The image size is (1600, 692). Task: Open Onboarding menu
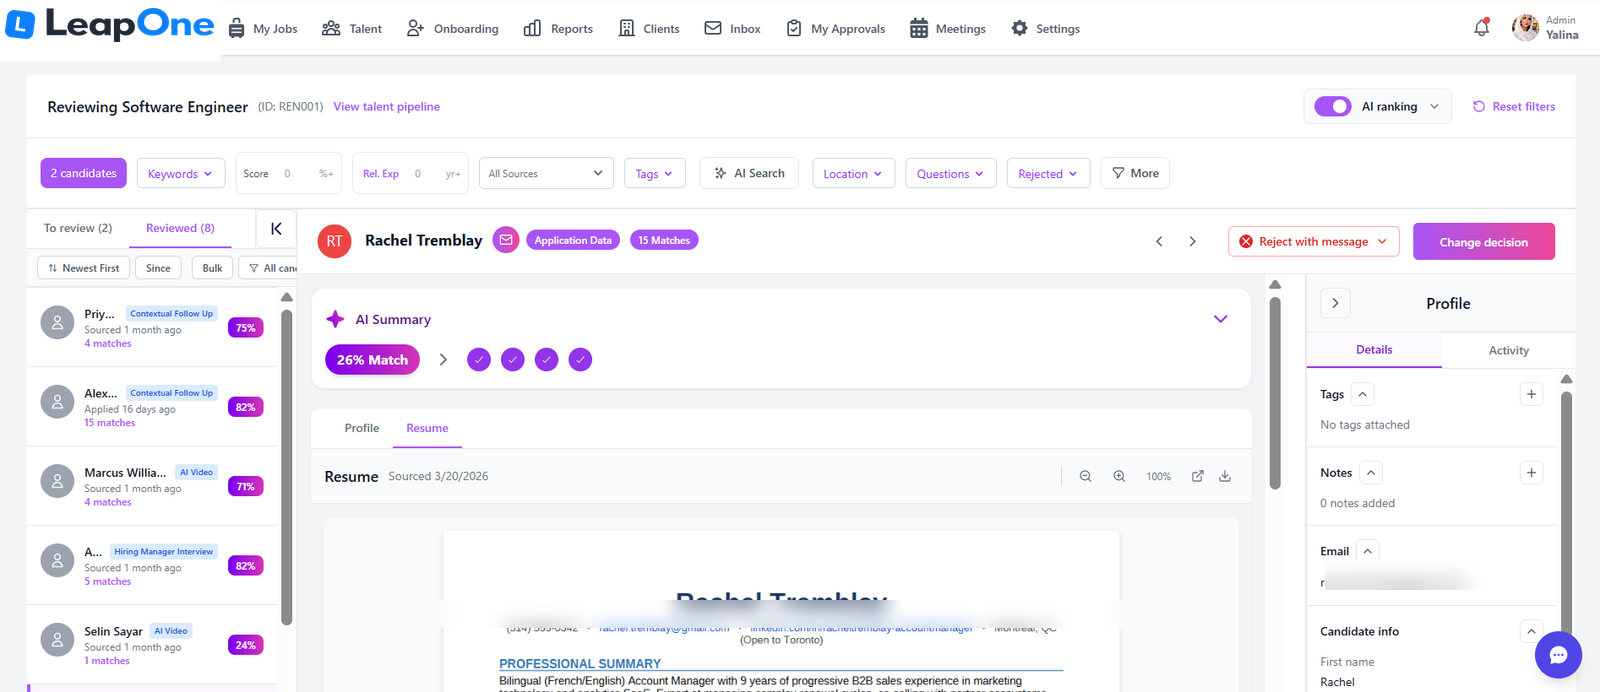point(452,28)
